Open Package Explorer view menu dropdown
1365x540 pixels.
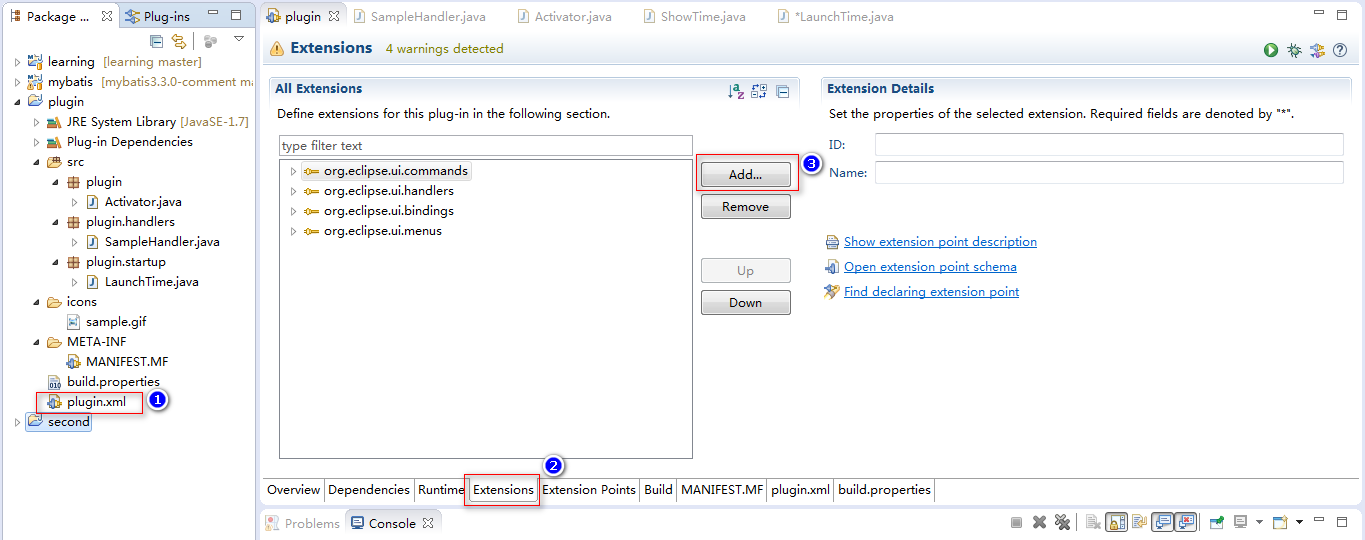click(239, 39)
